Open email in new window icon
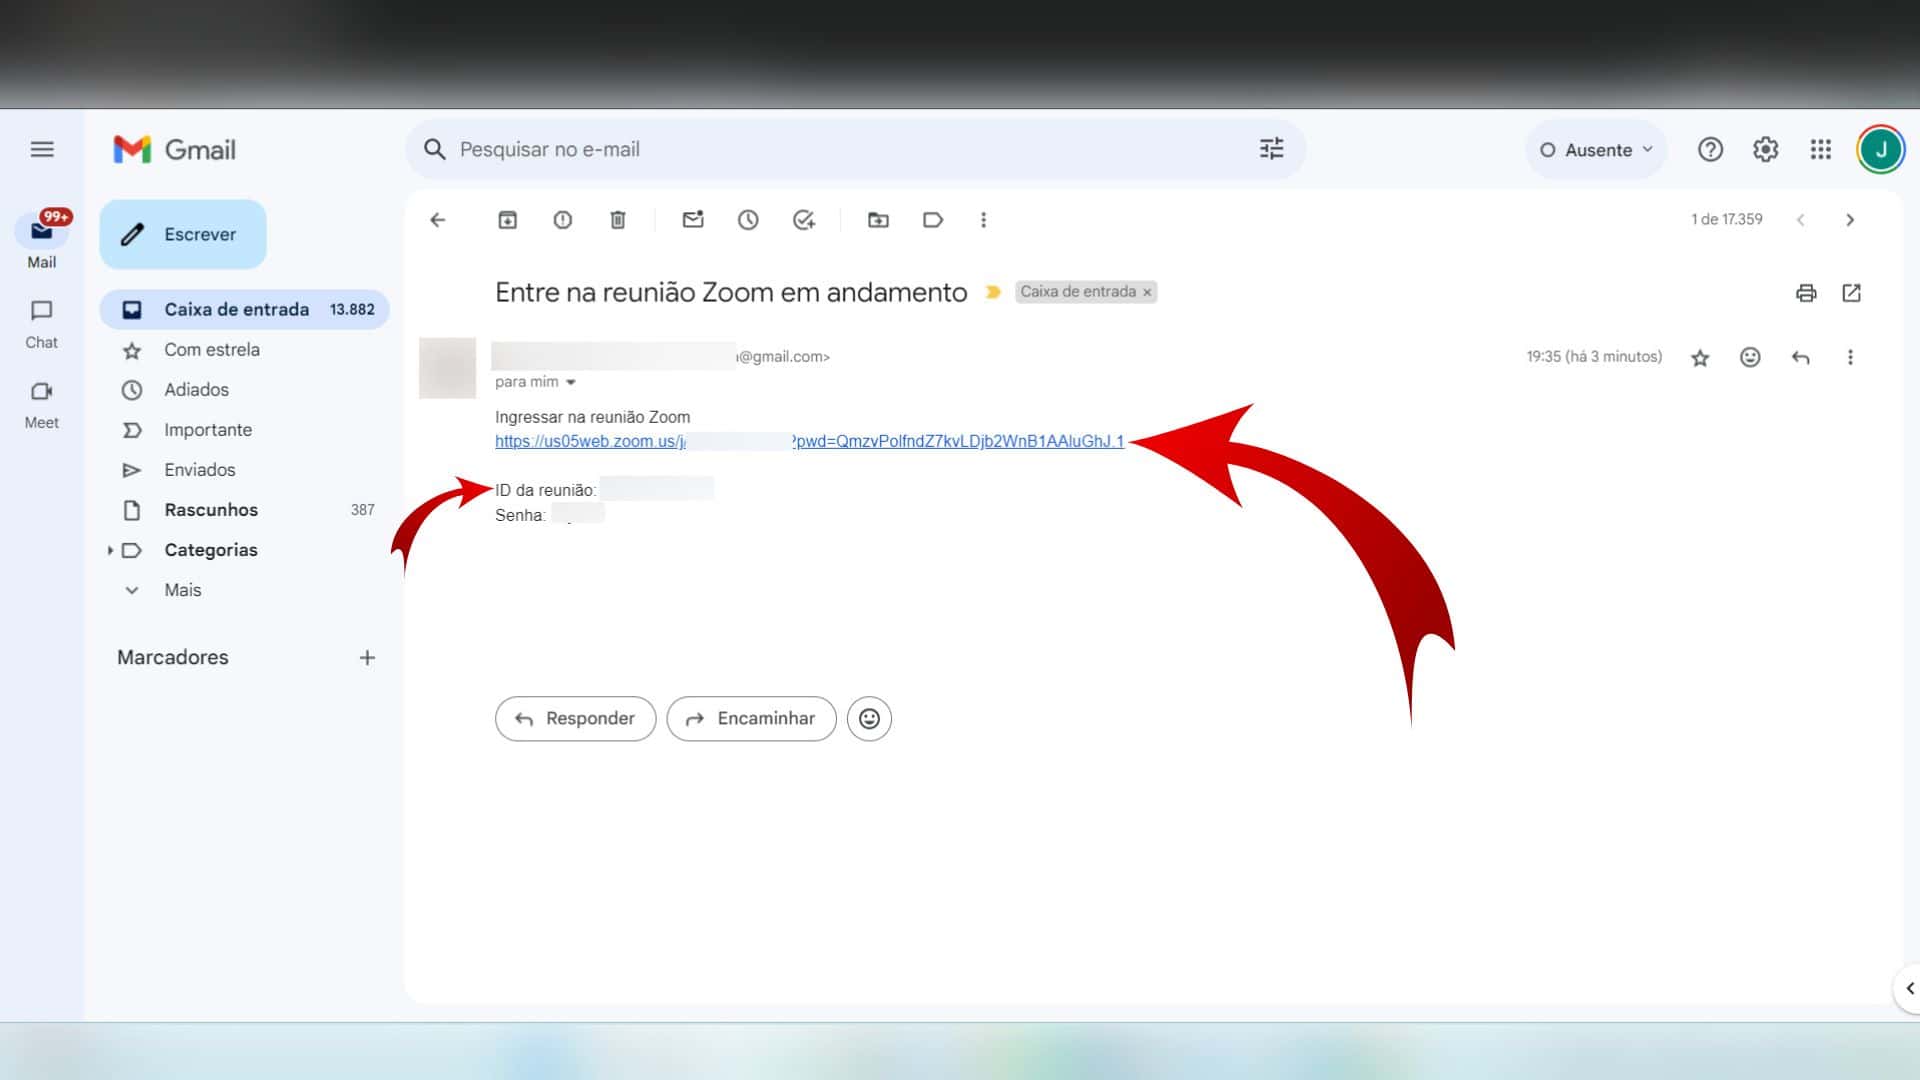The width and height of the screenshot is (1920, 1080). 1851,293
